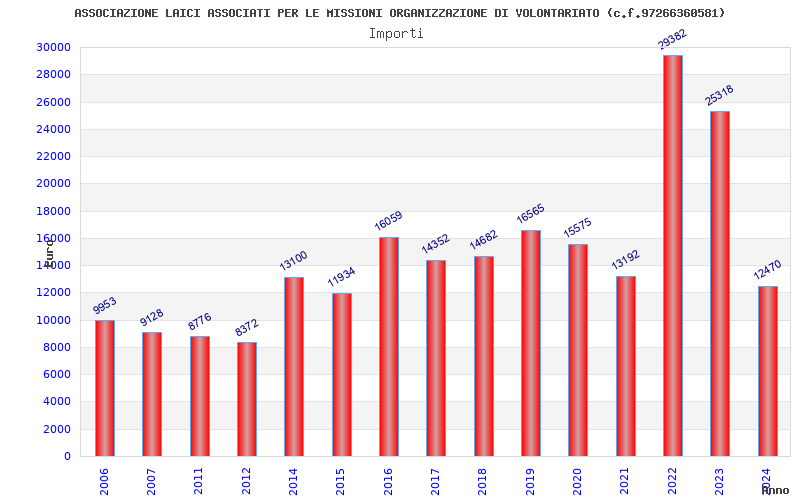This screenshot has height=500, width=800.
Task: Click the x-axis year label 2021
Action: 625,482
